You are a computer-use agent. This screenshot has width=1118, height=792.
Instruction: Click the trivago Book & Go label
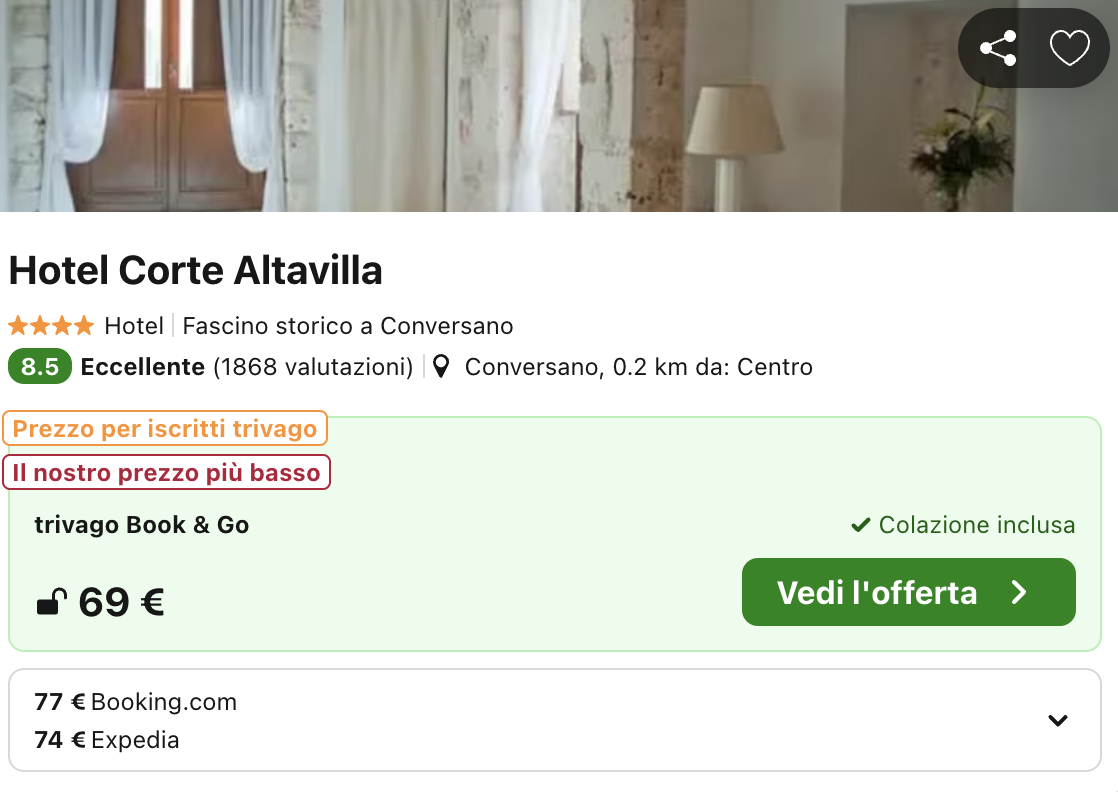coord(141,525)
